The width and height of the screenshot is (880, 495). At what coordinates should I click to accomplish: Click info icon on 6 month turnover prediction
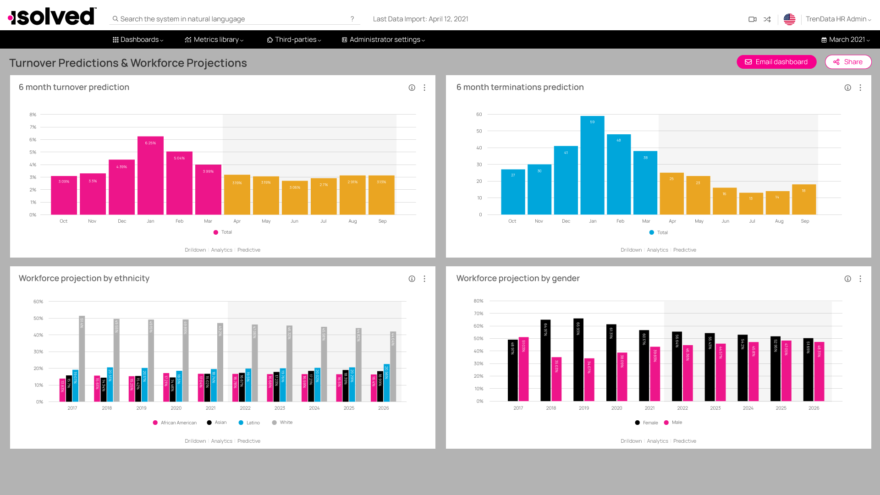click(x=411, y=88)
